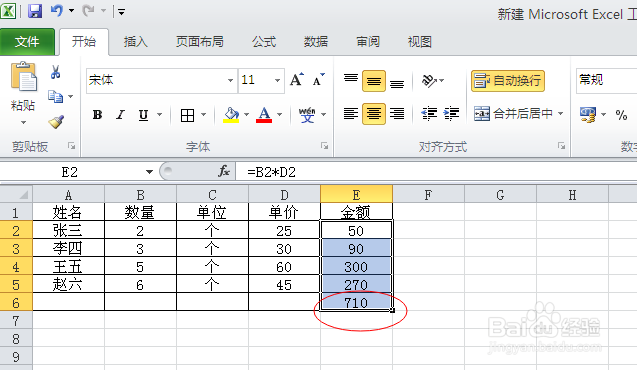Toggle Bold formatting
This screenshot has height=370, width=637.
tap(97, 115)
